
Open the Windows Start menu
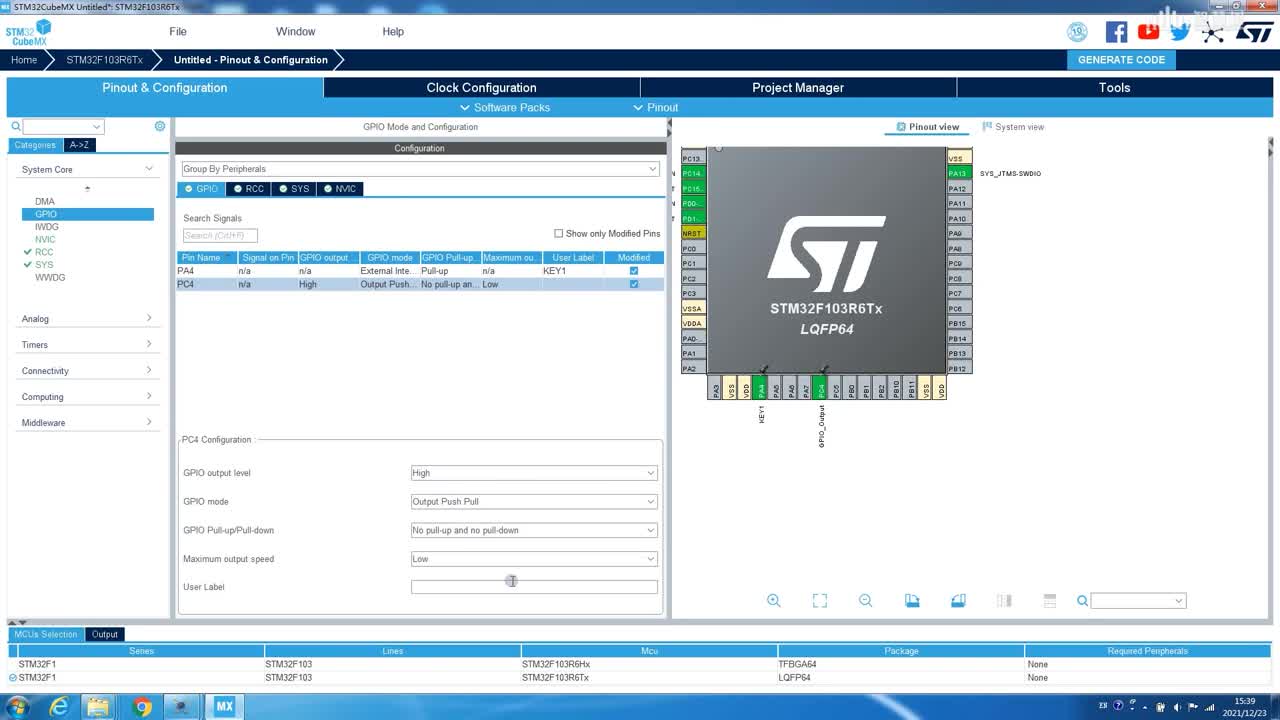coord(17,707)
